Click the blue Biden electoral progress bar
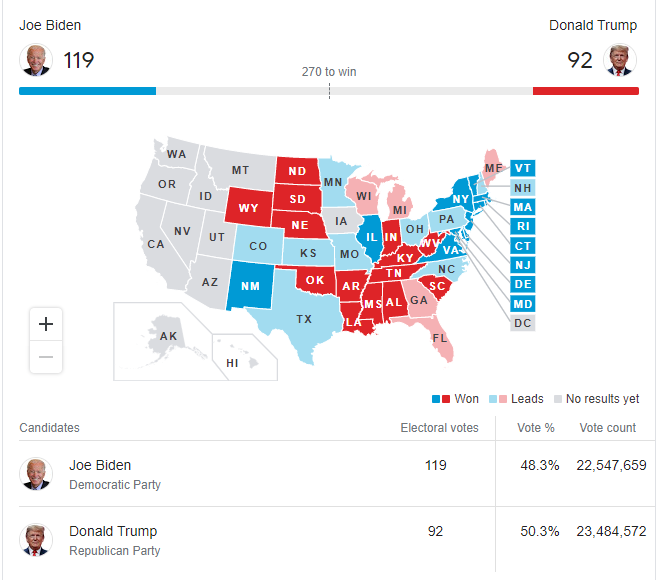659x580 pixels. click(87, 91)
